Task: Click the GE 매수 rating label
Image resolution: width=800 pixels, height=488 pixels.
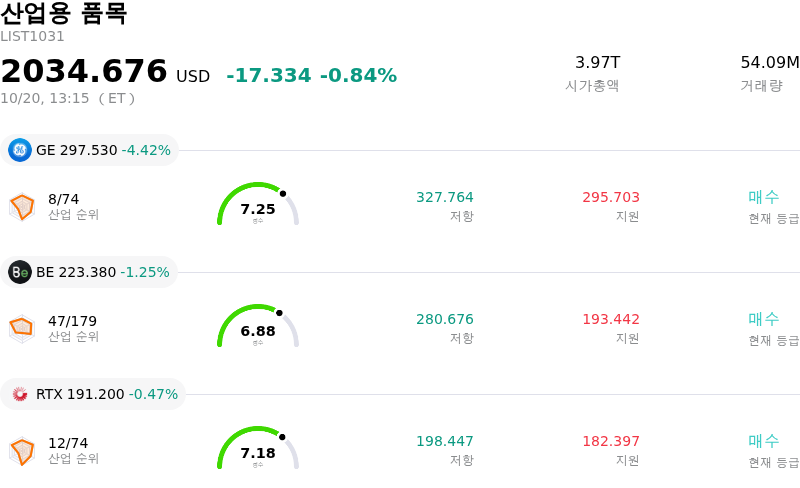Action: pyautogui.click(x=764, y=197)
